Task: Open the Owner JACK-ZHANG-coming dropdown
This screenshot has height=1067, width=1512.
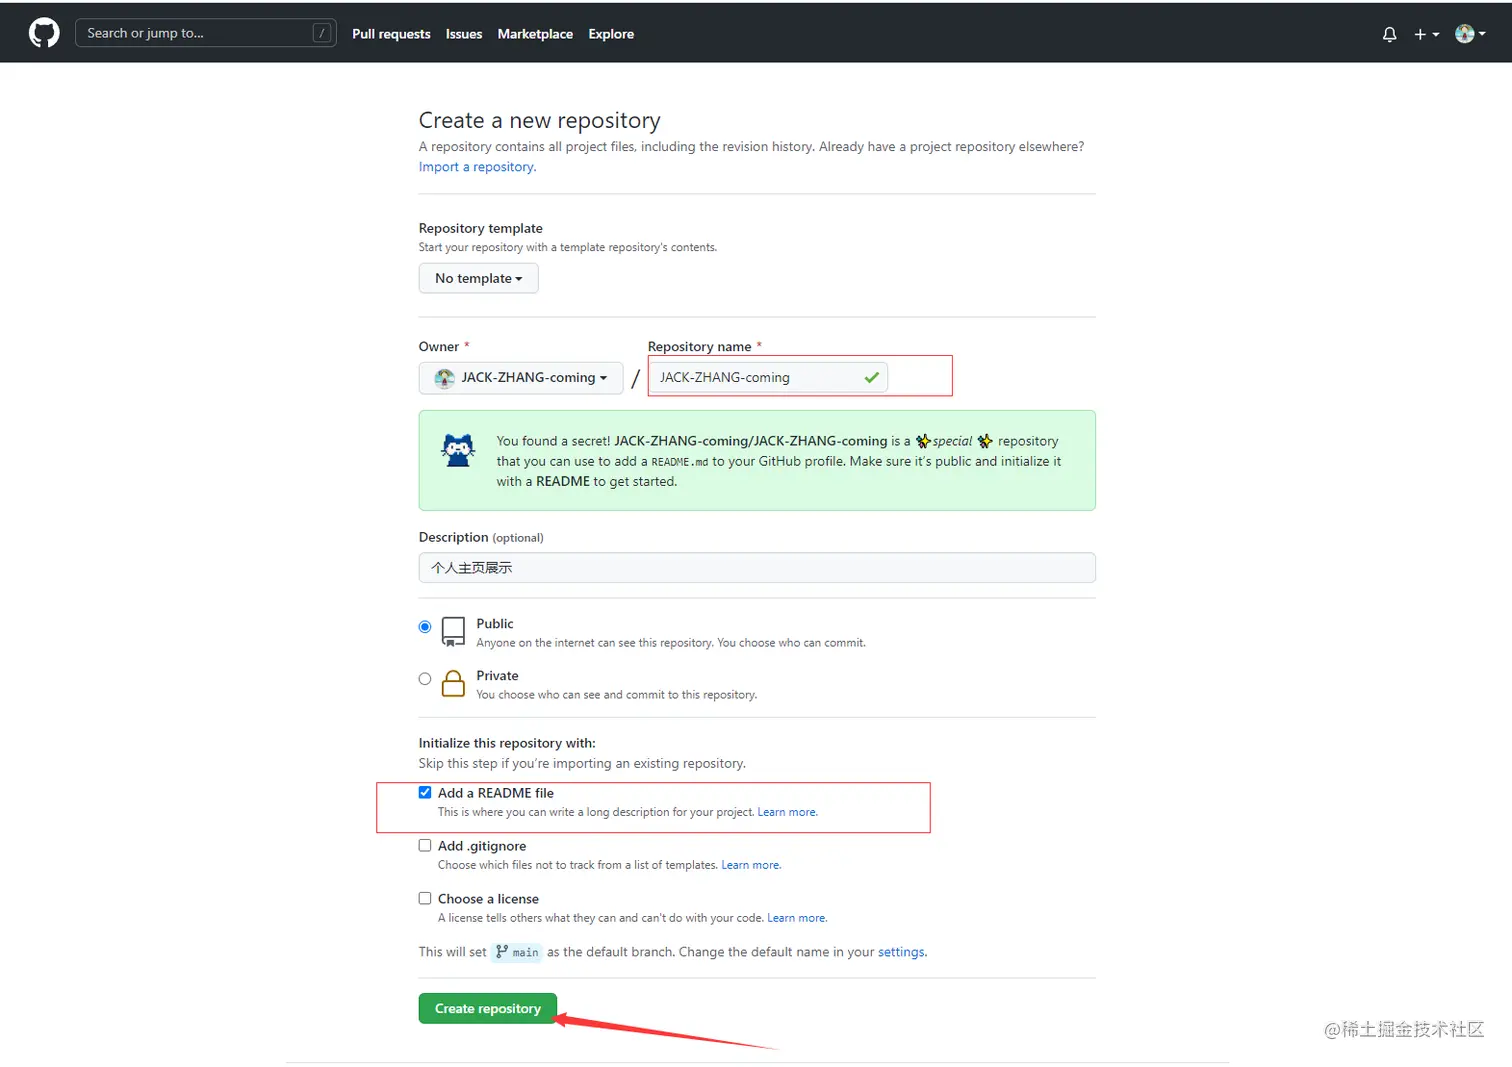Action: point(520,378)
